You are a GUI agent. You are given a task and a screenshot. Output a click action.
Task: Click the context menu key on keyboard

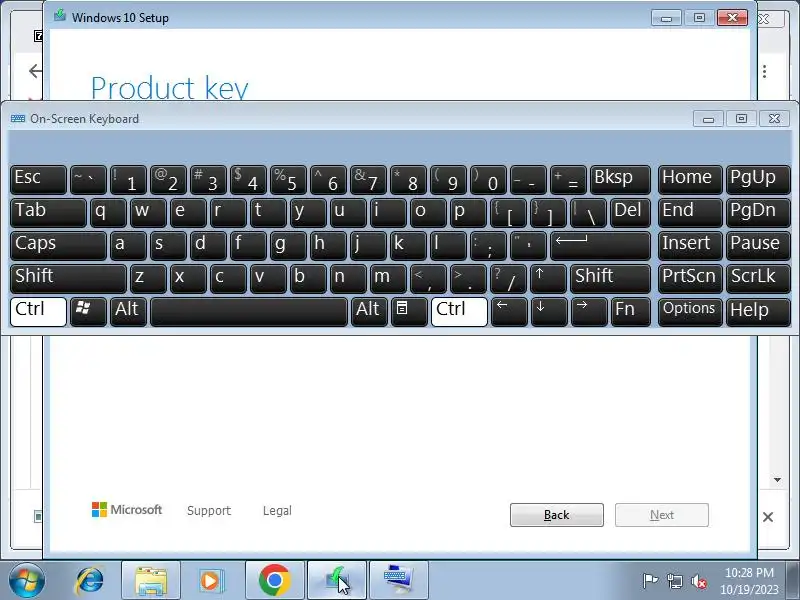[x=409, y=312]
